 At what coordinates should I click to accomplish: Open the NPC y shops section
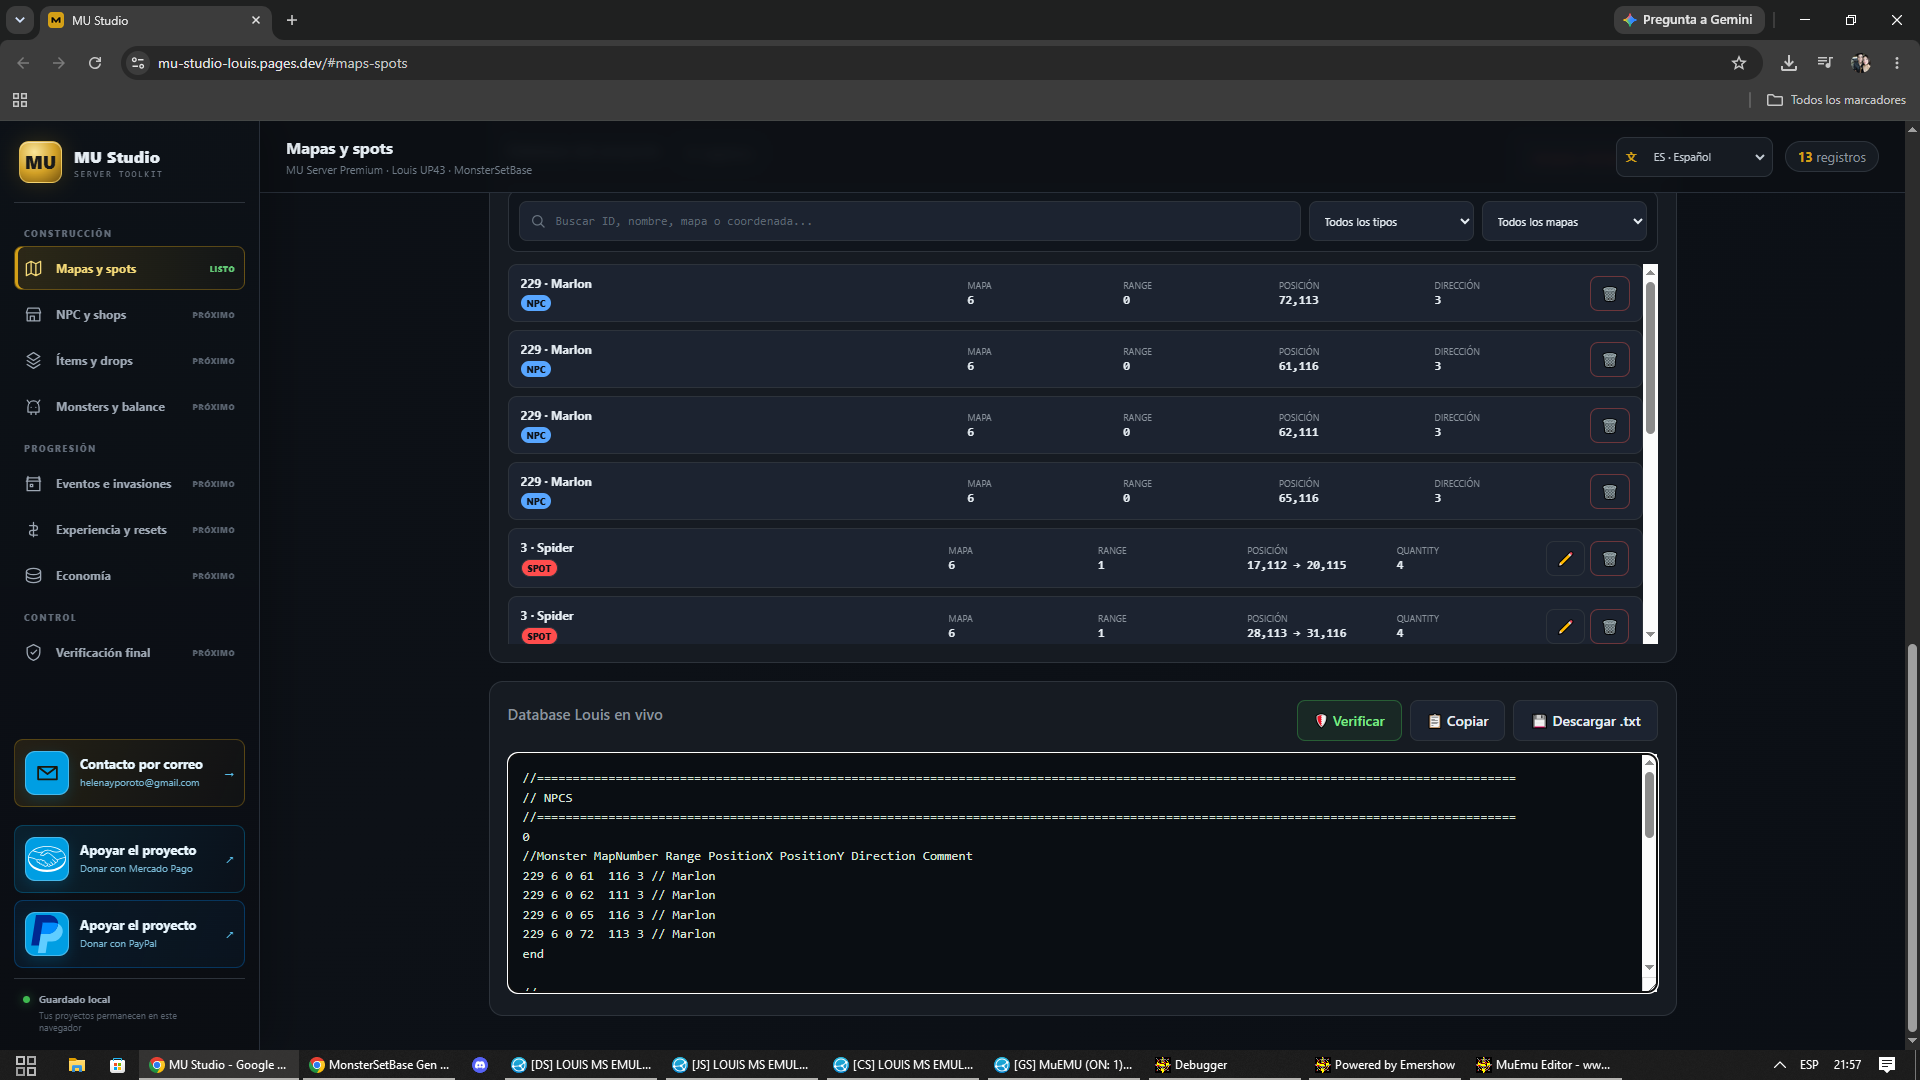coord(130,315)
